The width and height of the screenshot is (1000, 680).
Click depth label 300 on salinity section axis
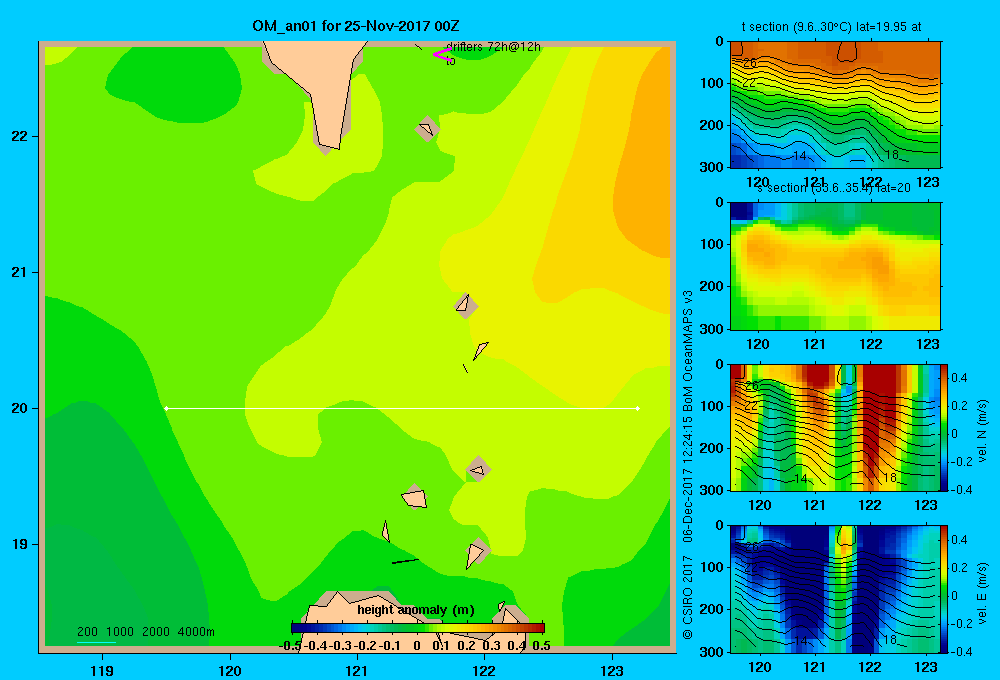pos(711,329)
